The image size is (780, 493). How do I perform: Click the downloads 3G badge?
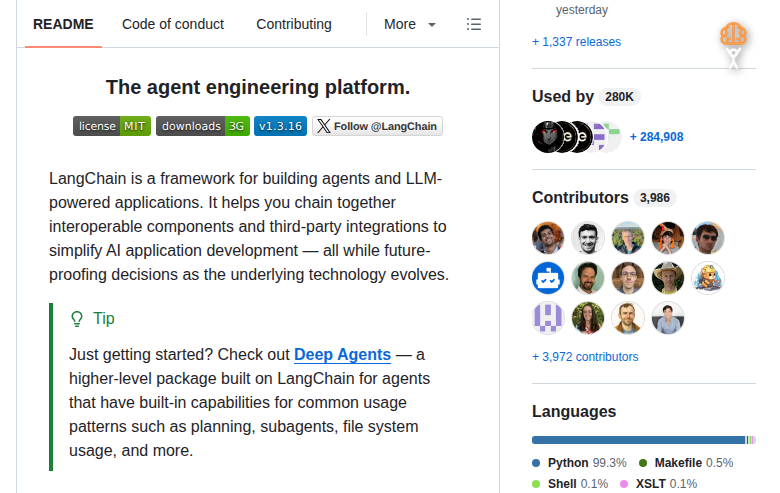[x=203, y=126]
